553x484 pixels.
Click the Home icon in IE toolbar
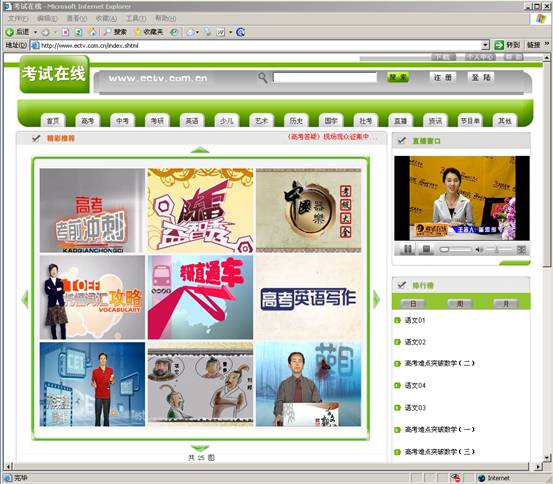coord(92,32)
